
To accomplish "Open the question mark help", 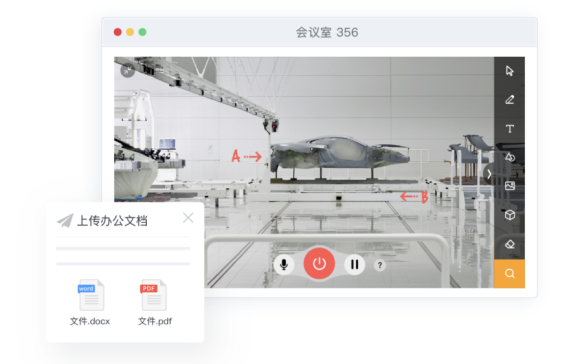I will [x=380, y=265].
